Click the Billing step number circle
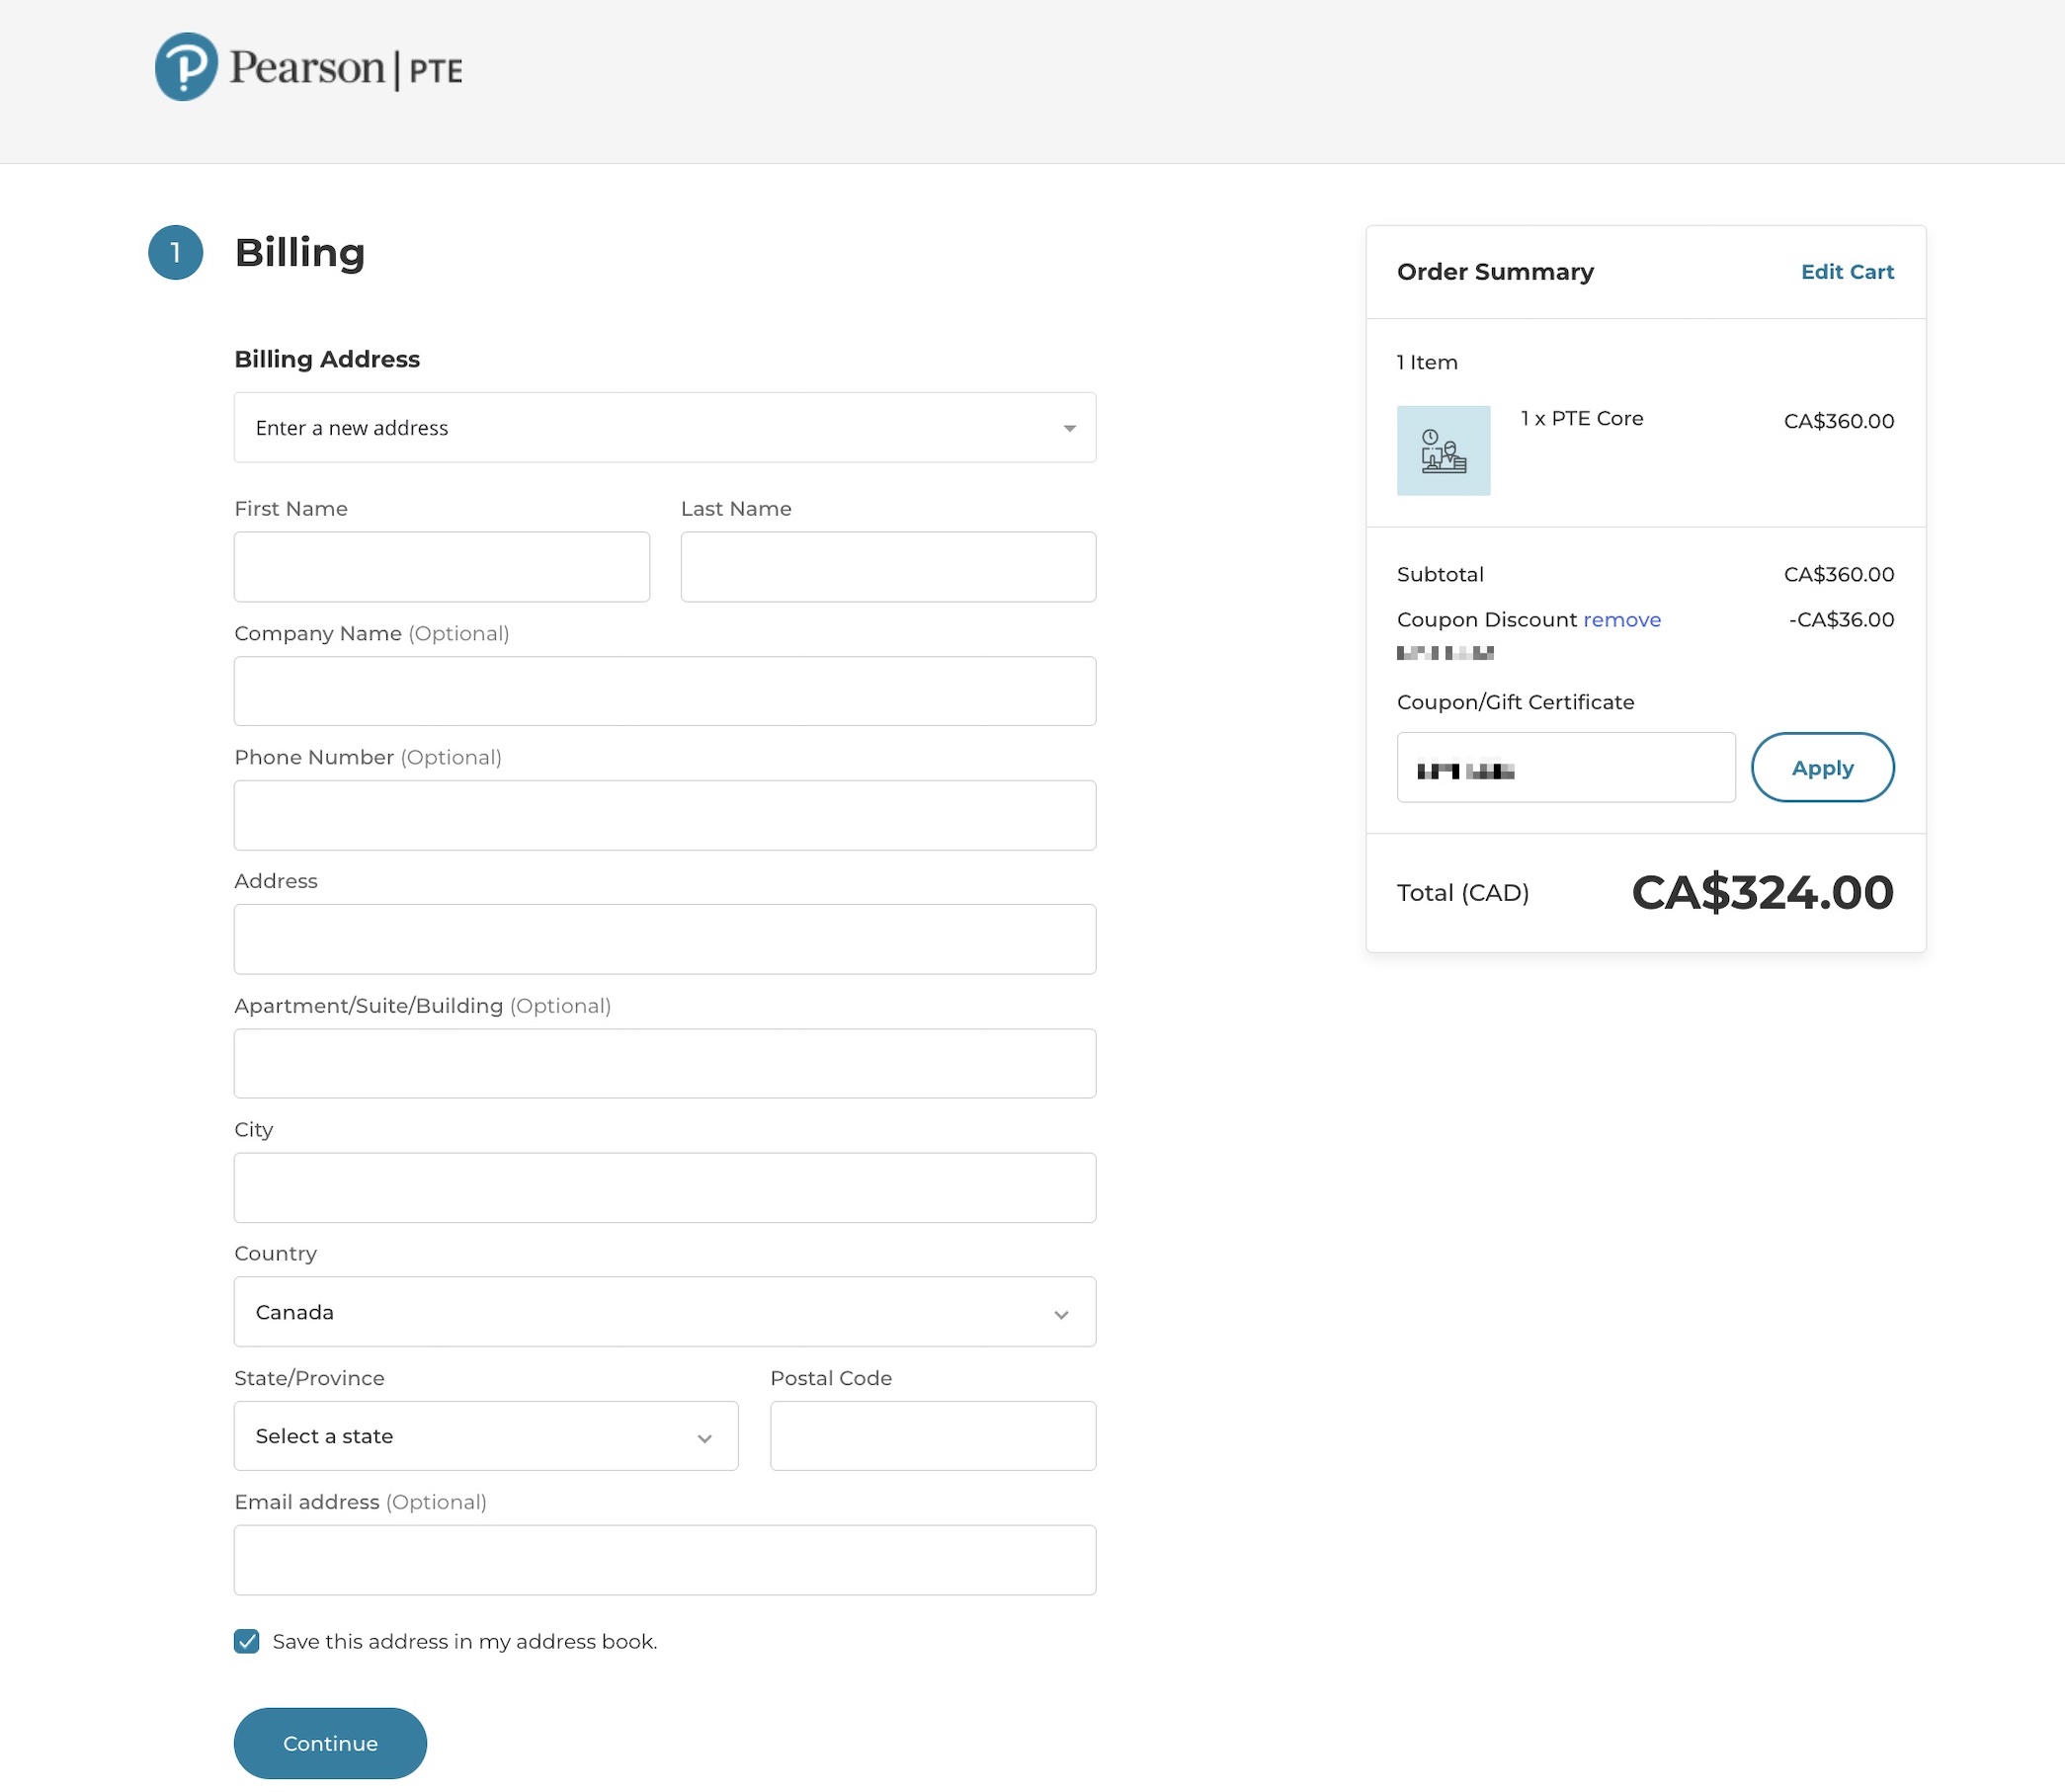 click(176, 252)
